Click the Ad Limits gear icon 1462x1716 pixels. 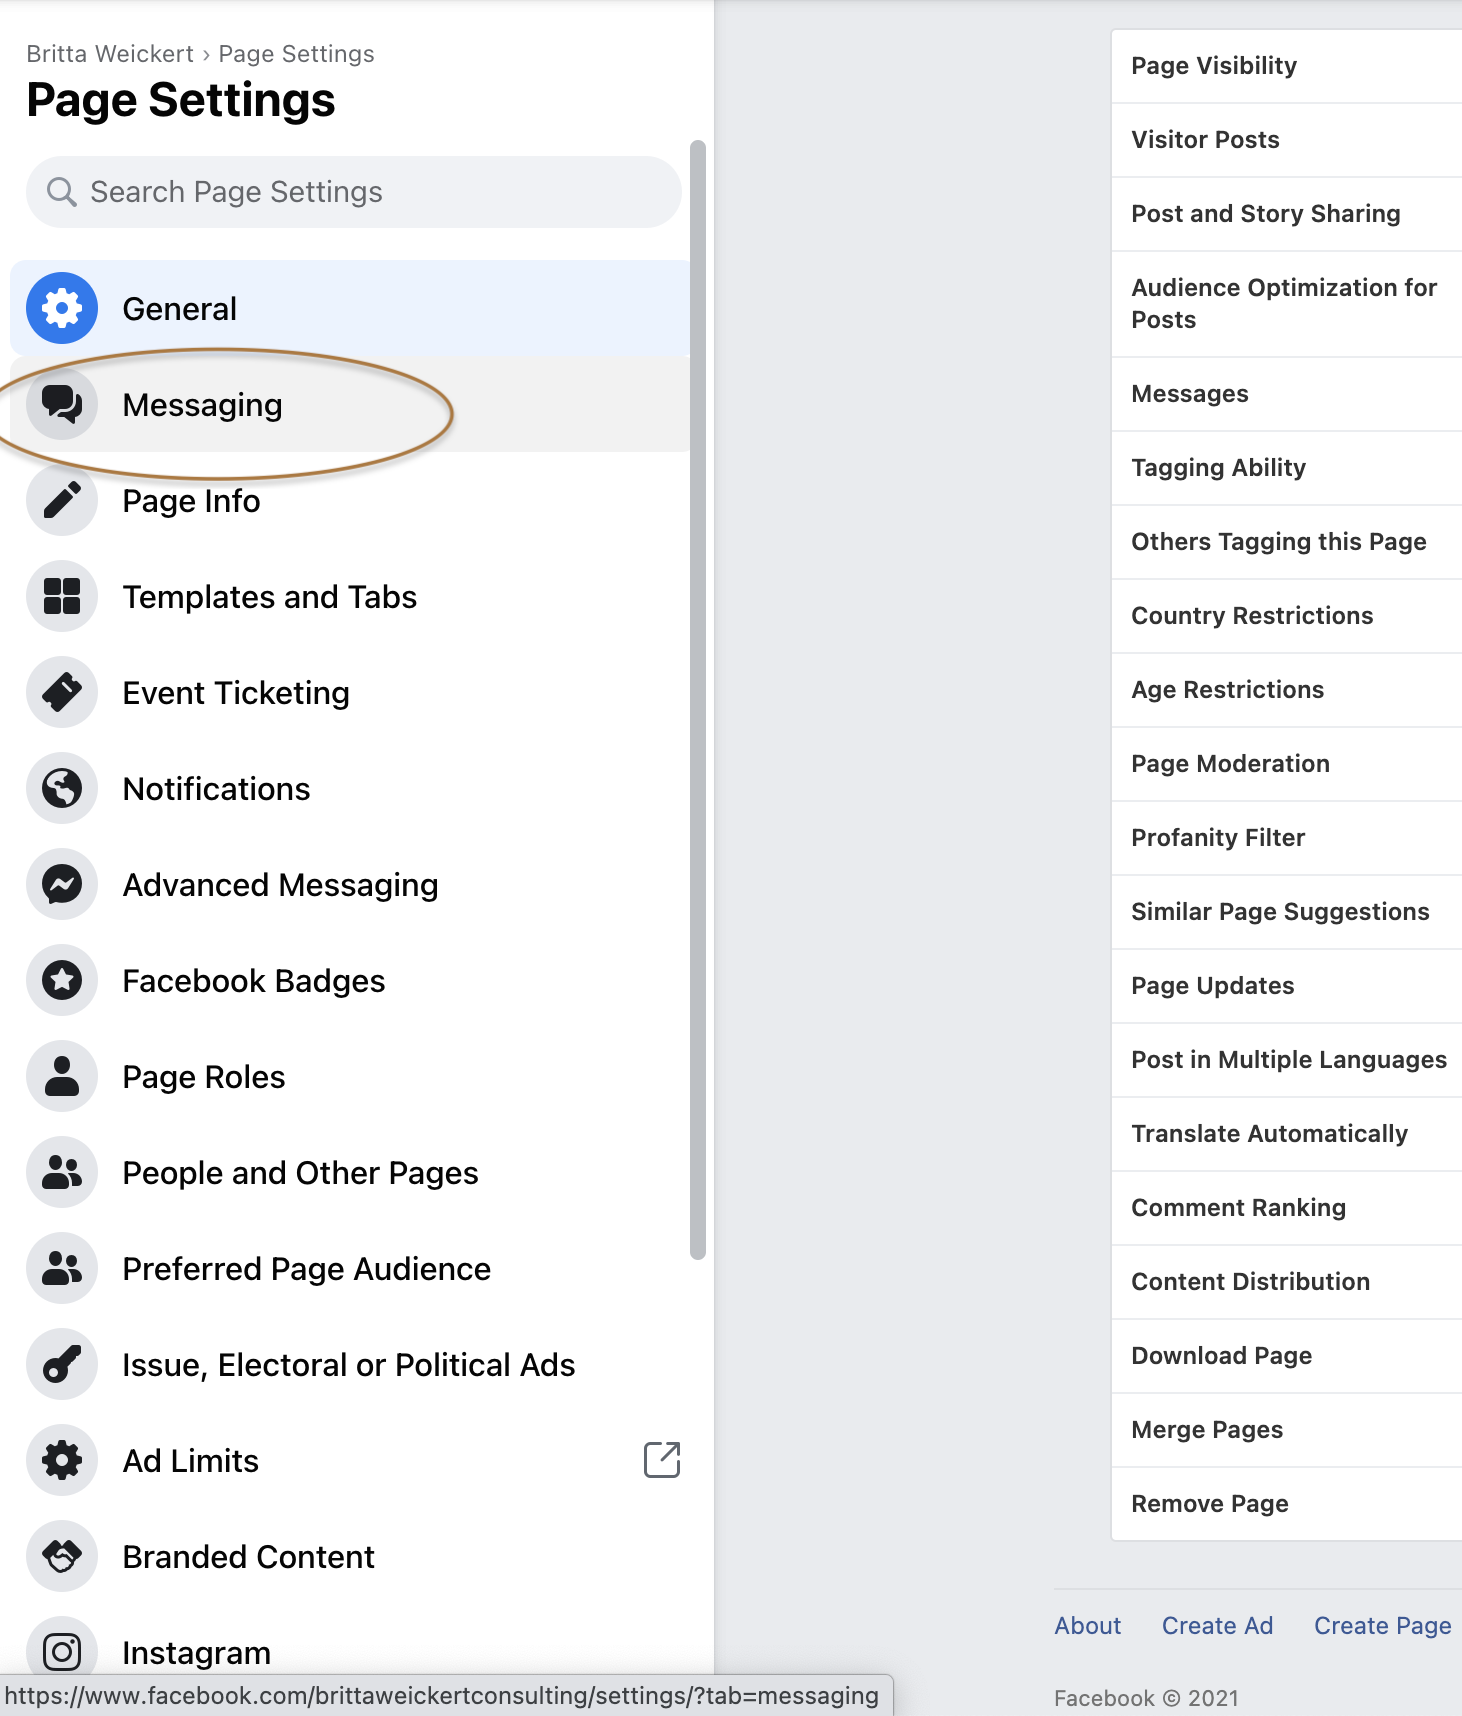62,1460
